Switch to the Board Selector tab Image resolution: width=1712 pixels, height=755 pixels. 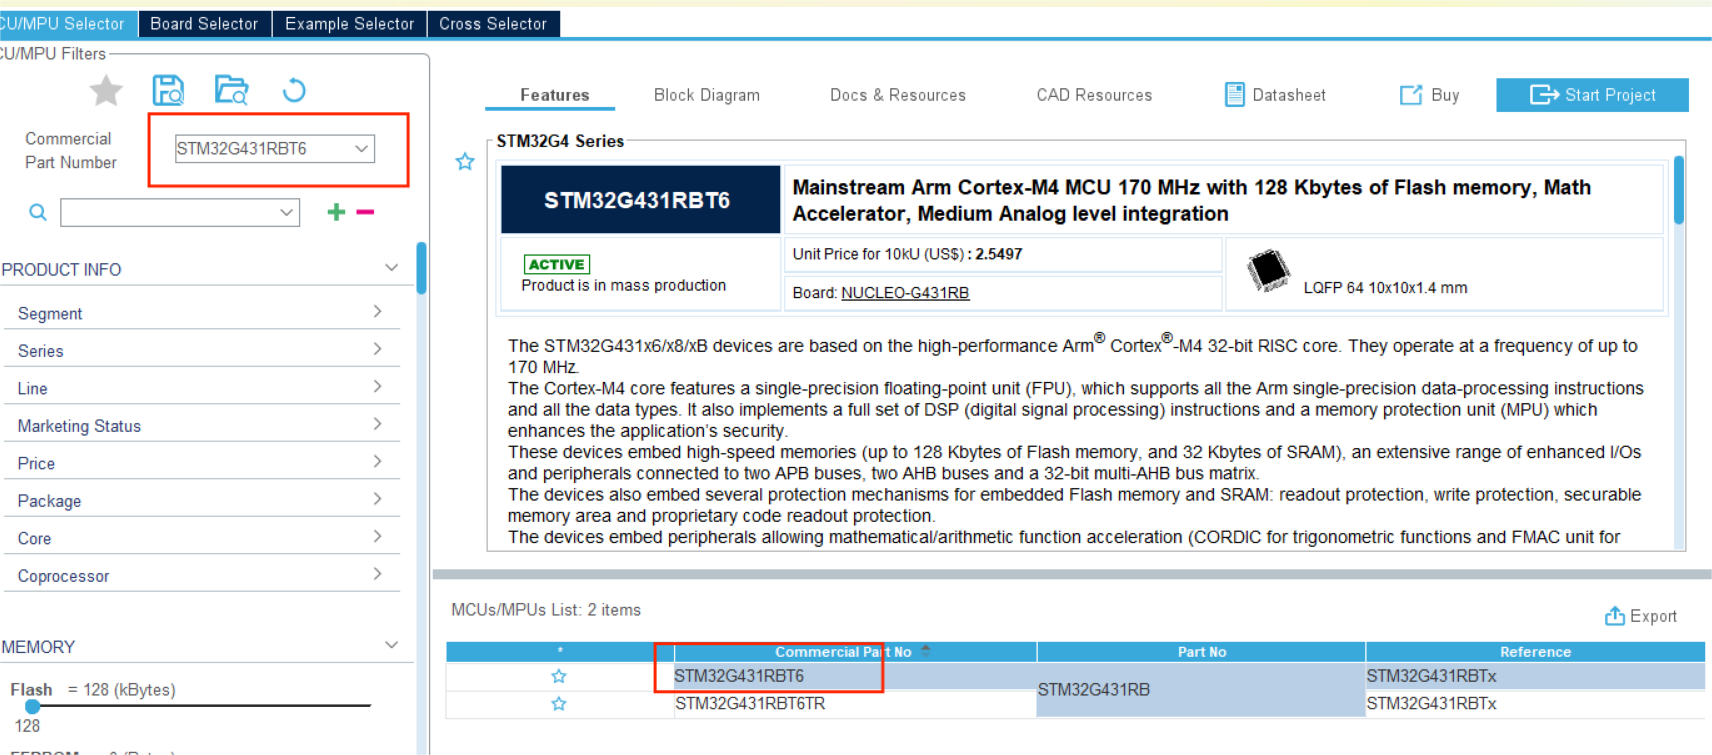(204, 24)
